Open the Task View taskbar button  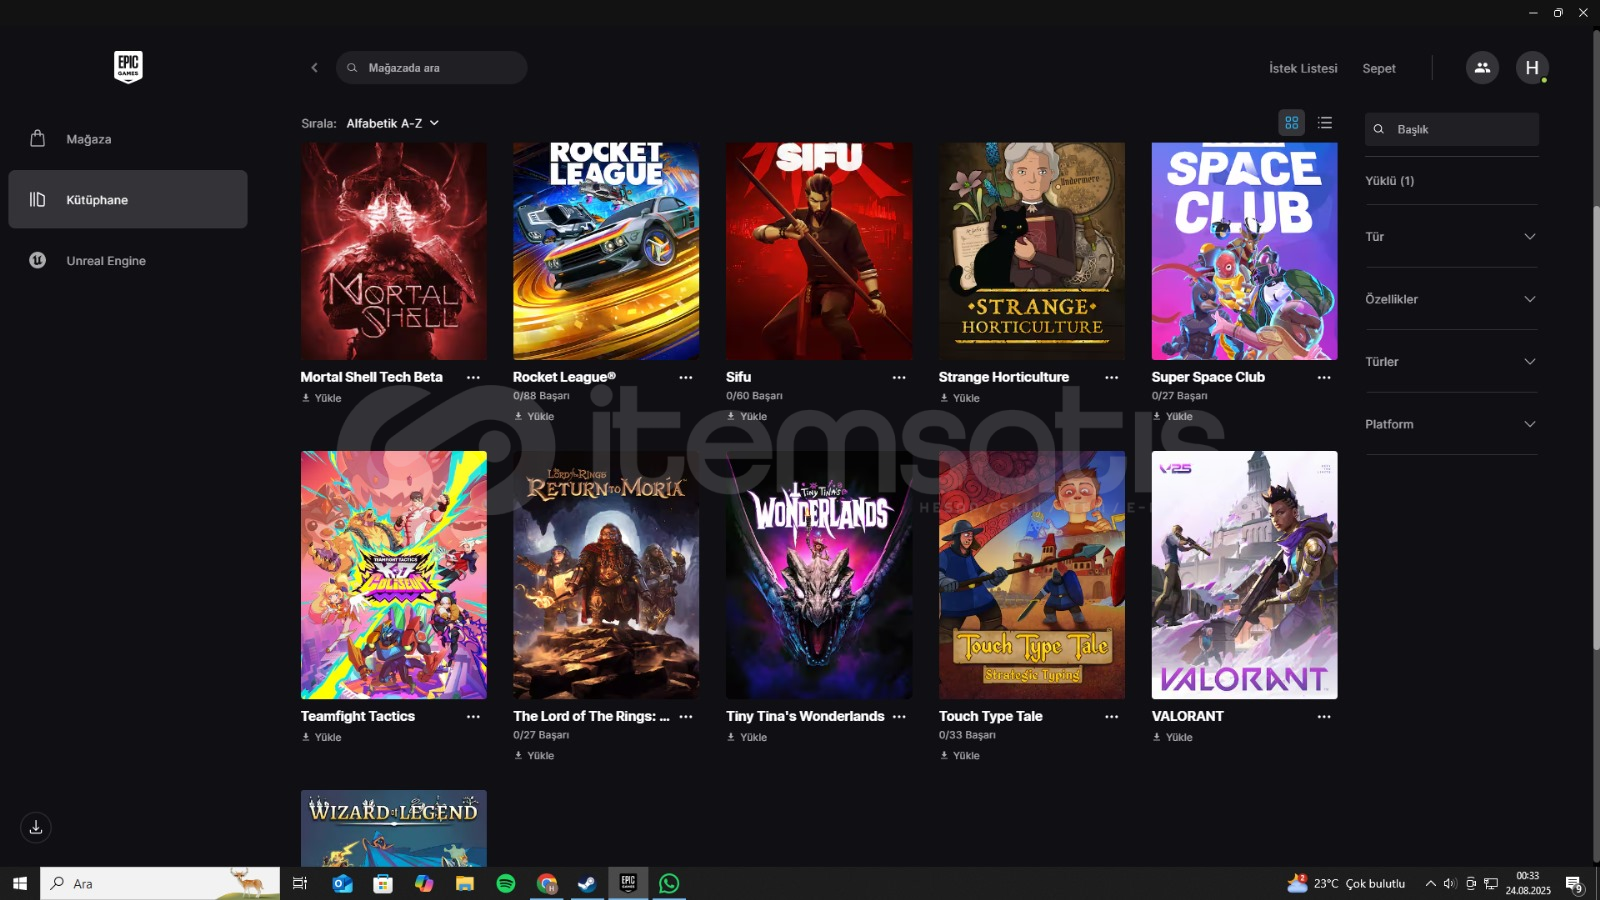[299, 883]
